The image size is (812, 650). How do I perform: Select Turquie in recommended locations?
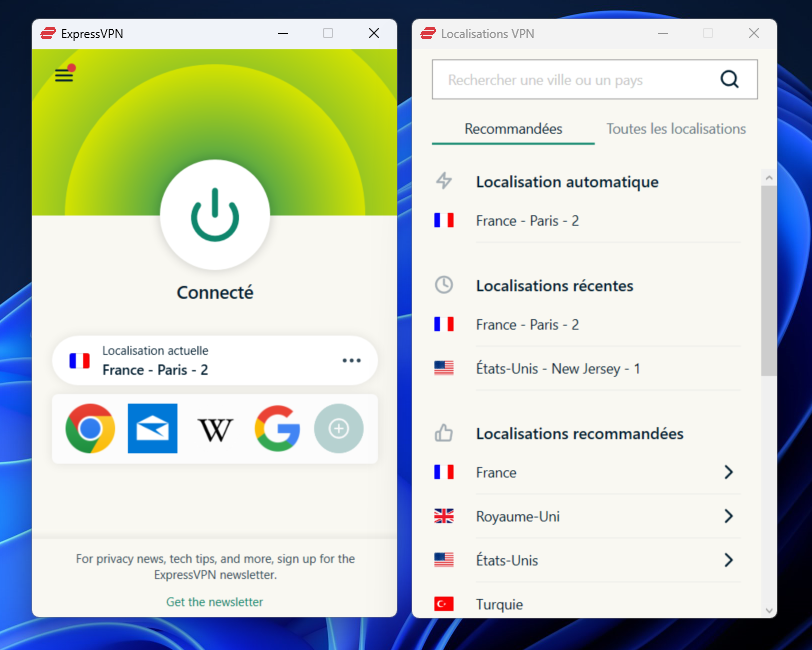(x=587, y=604)
